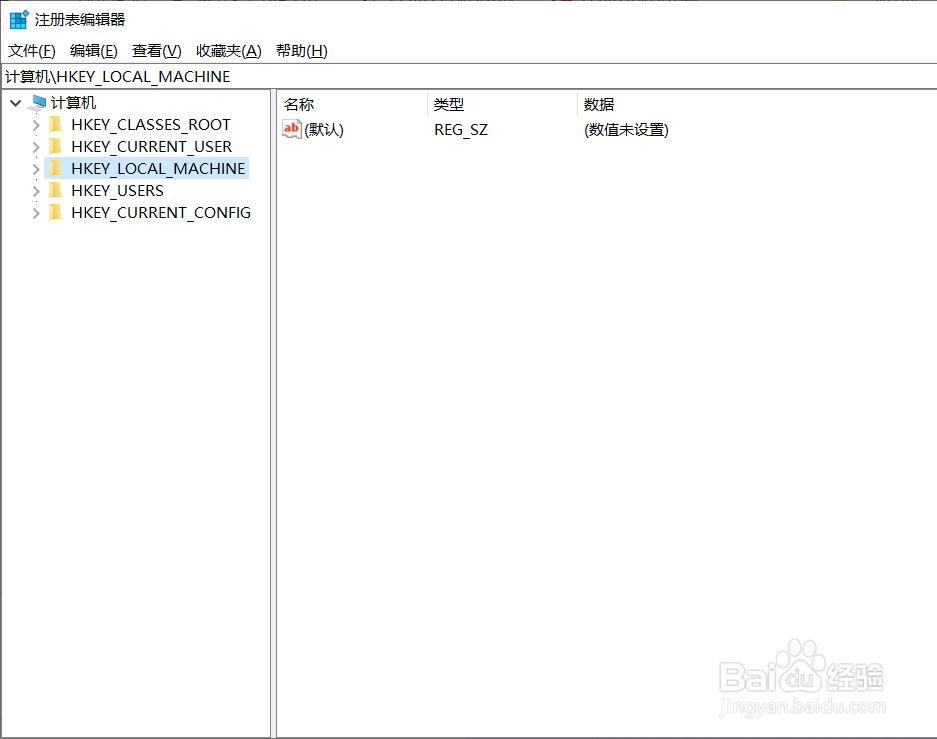The width and height of the screenshot is (937, 739).
Task: Click the 计算机 computer icon
Action: click(x=38, y=103)
